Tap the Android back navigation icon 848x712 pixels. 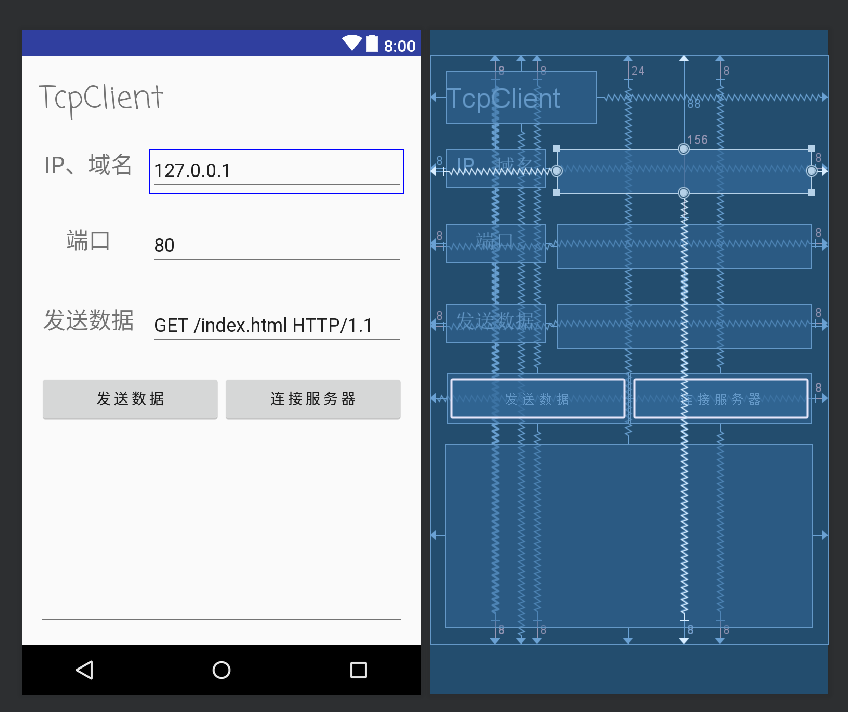point(85,670)
